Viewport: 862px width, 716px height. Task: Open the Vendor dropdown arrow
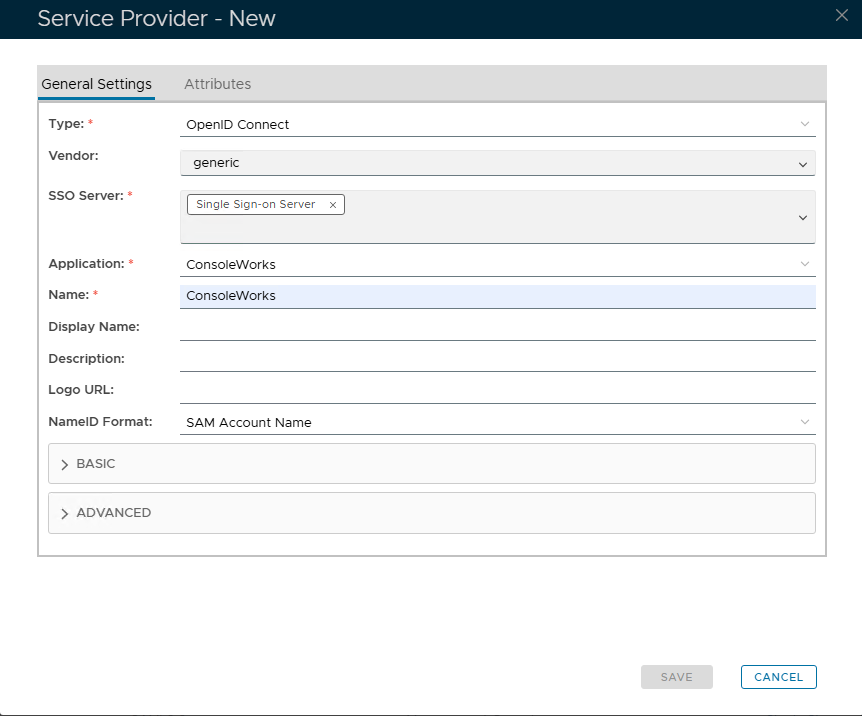click(x=802, y=164)
